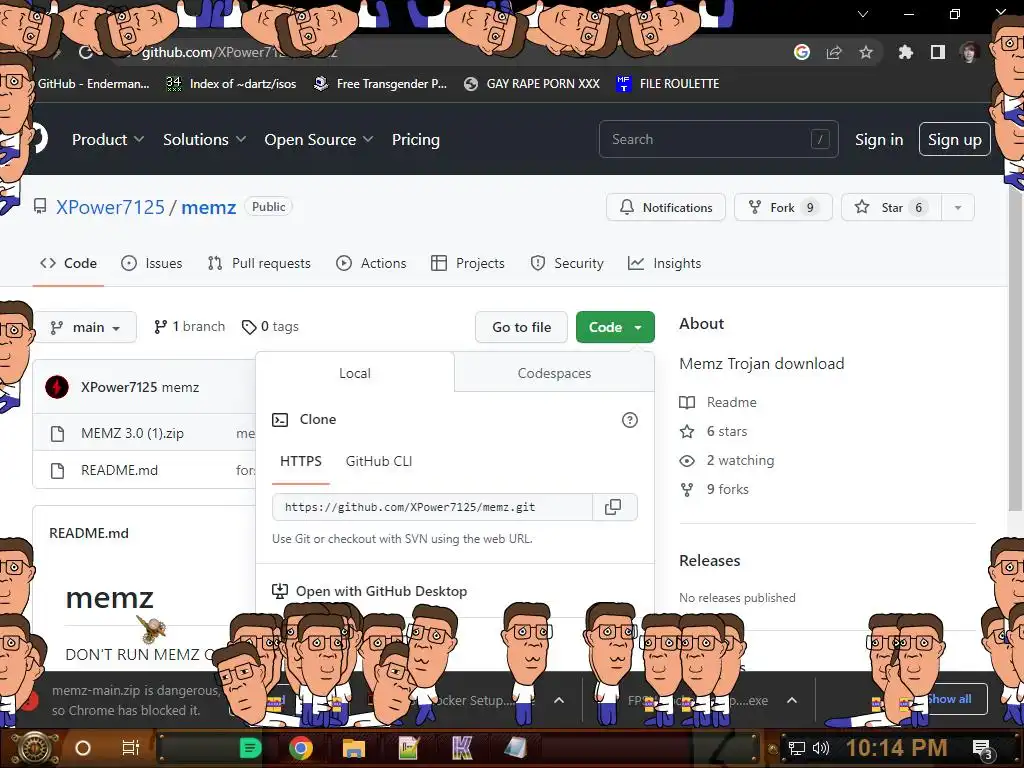This screenshot has width=1024, height=768.
Task: Open Chrome from the taskbar
Action: [301, 748]
